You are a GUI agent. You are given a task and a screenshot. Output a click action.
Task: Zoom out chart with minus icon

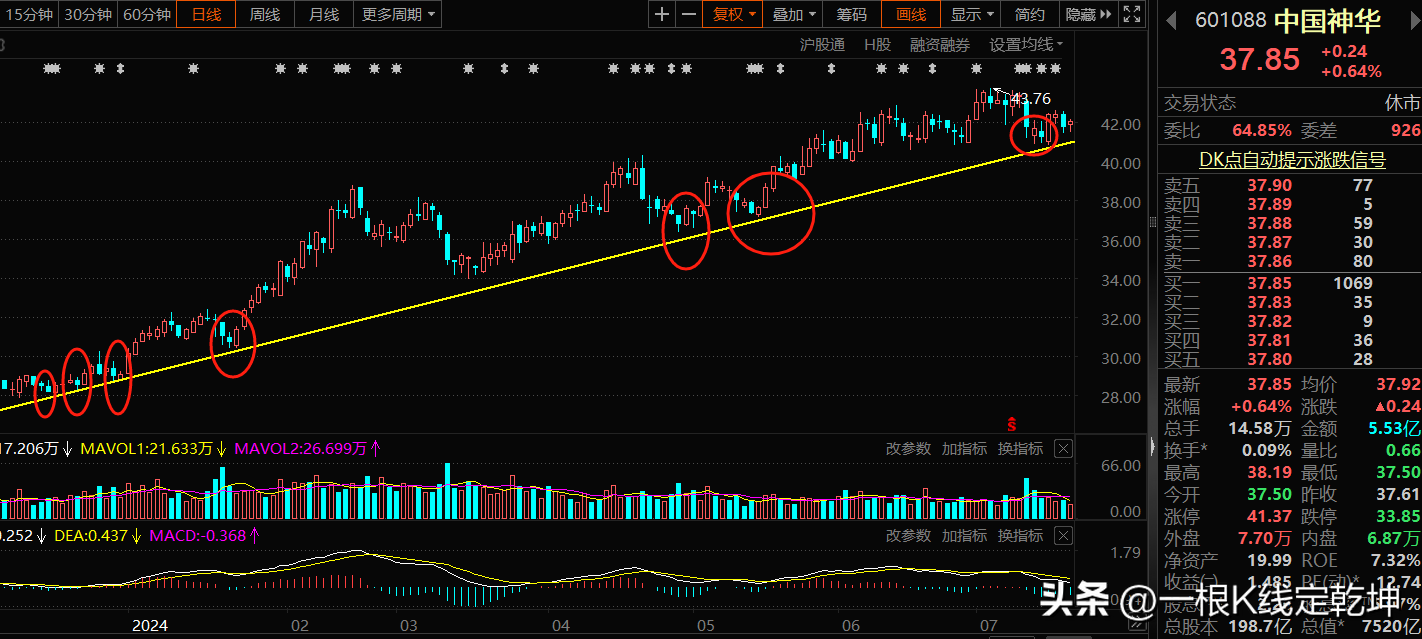click(688, 14)
